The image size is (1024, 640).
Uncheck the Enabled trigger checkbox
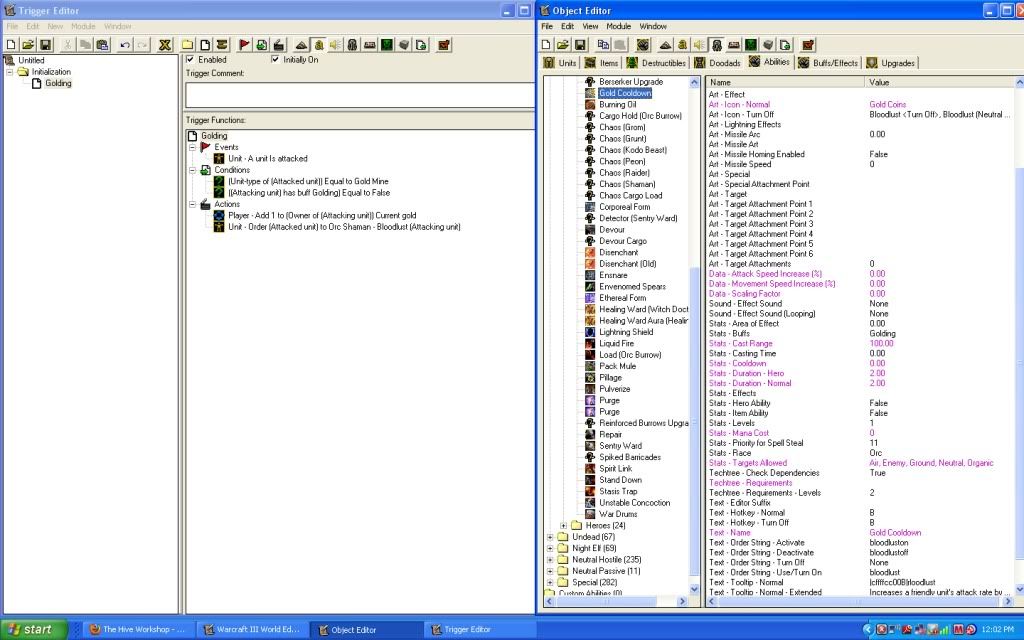pyautogui.click(x=190, y=59)
